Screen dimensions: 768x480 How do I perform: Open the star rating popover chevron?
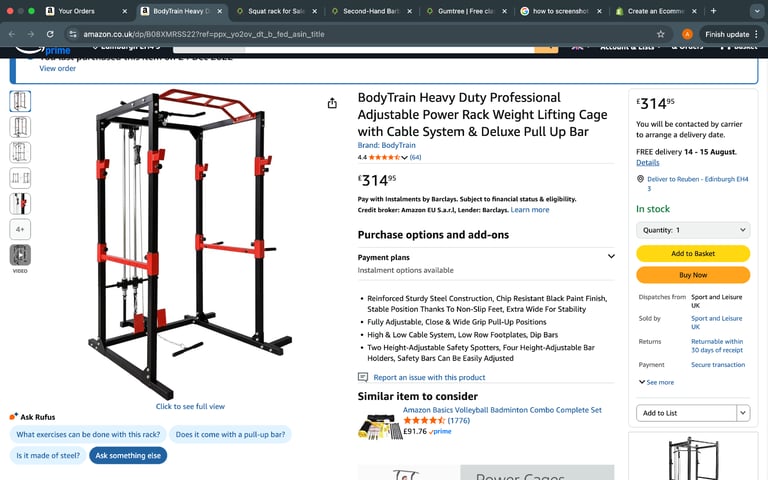pyautogui.click(x=404, y=157)
